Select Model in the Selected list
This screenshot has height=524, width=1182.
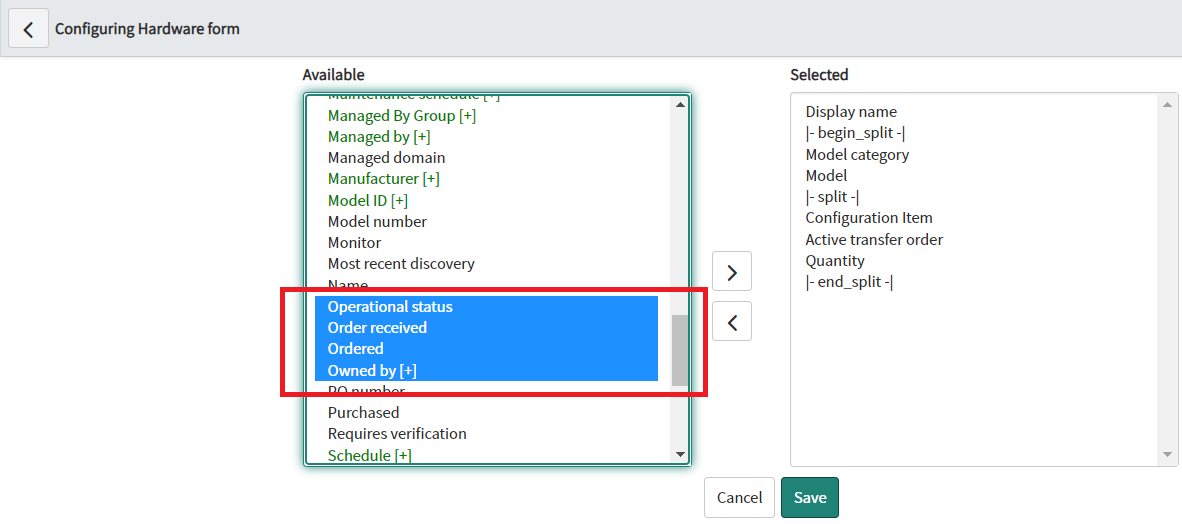coord(826,176)
